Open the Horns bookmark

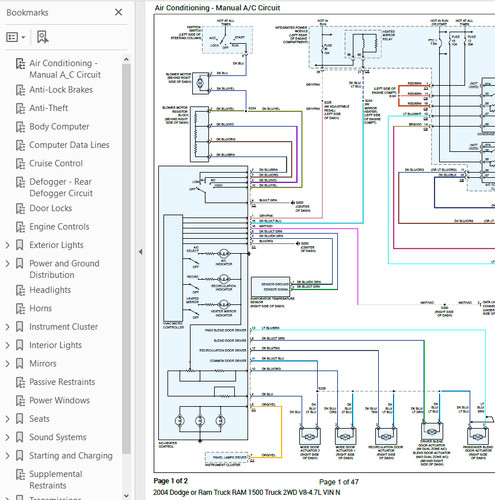point(41,308)
